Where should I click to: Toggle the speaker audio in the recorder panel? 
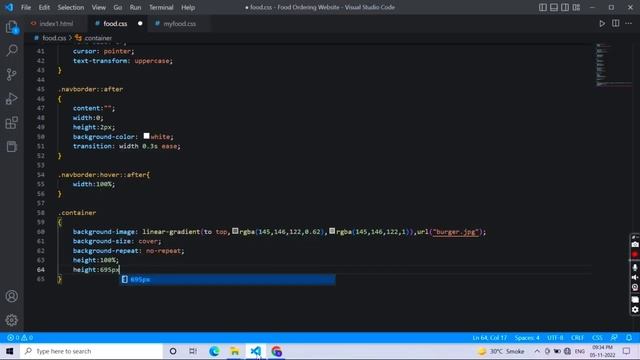pos(635,278)
